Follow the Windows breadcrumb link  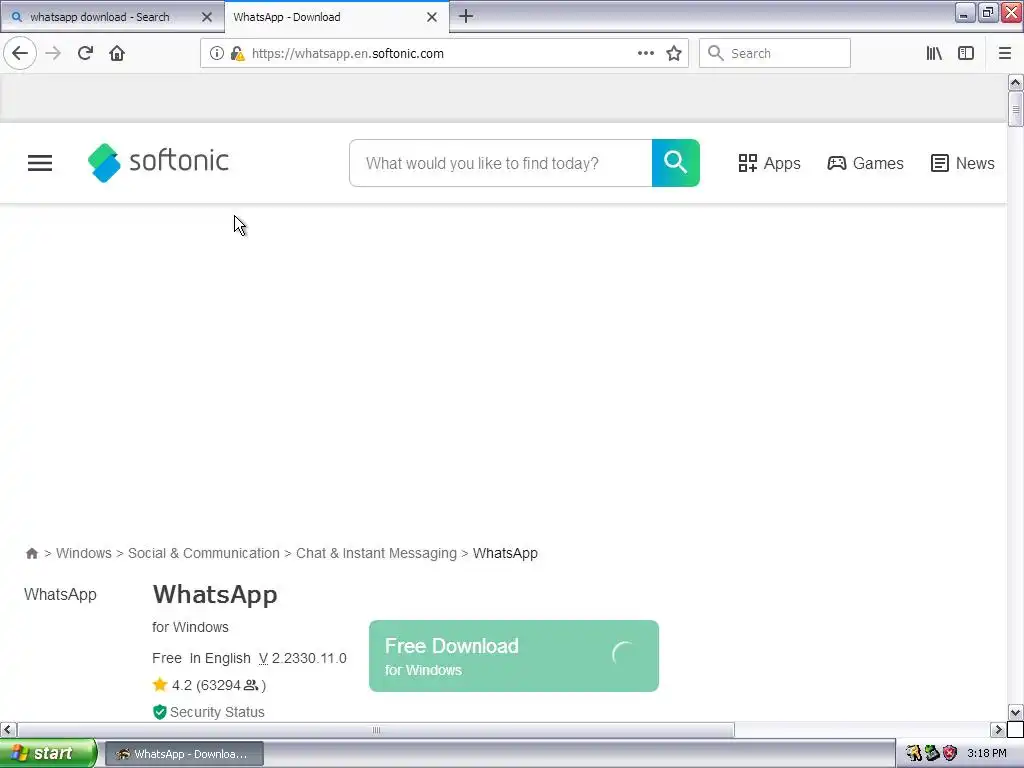84,553
